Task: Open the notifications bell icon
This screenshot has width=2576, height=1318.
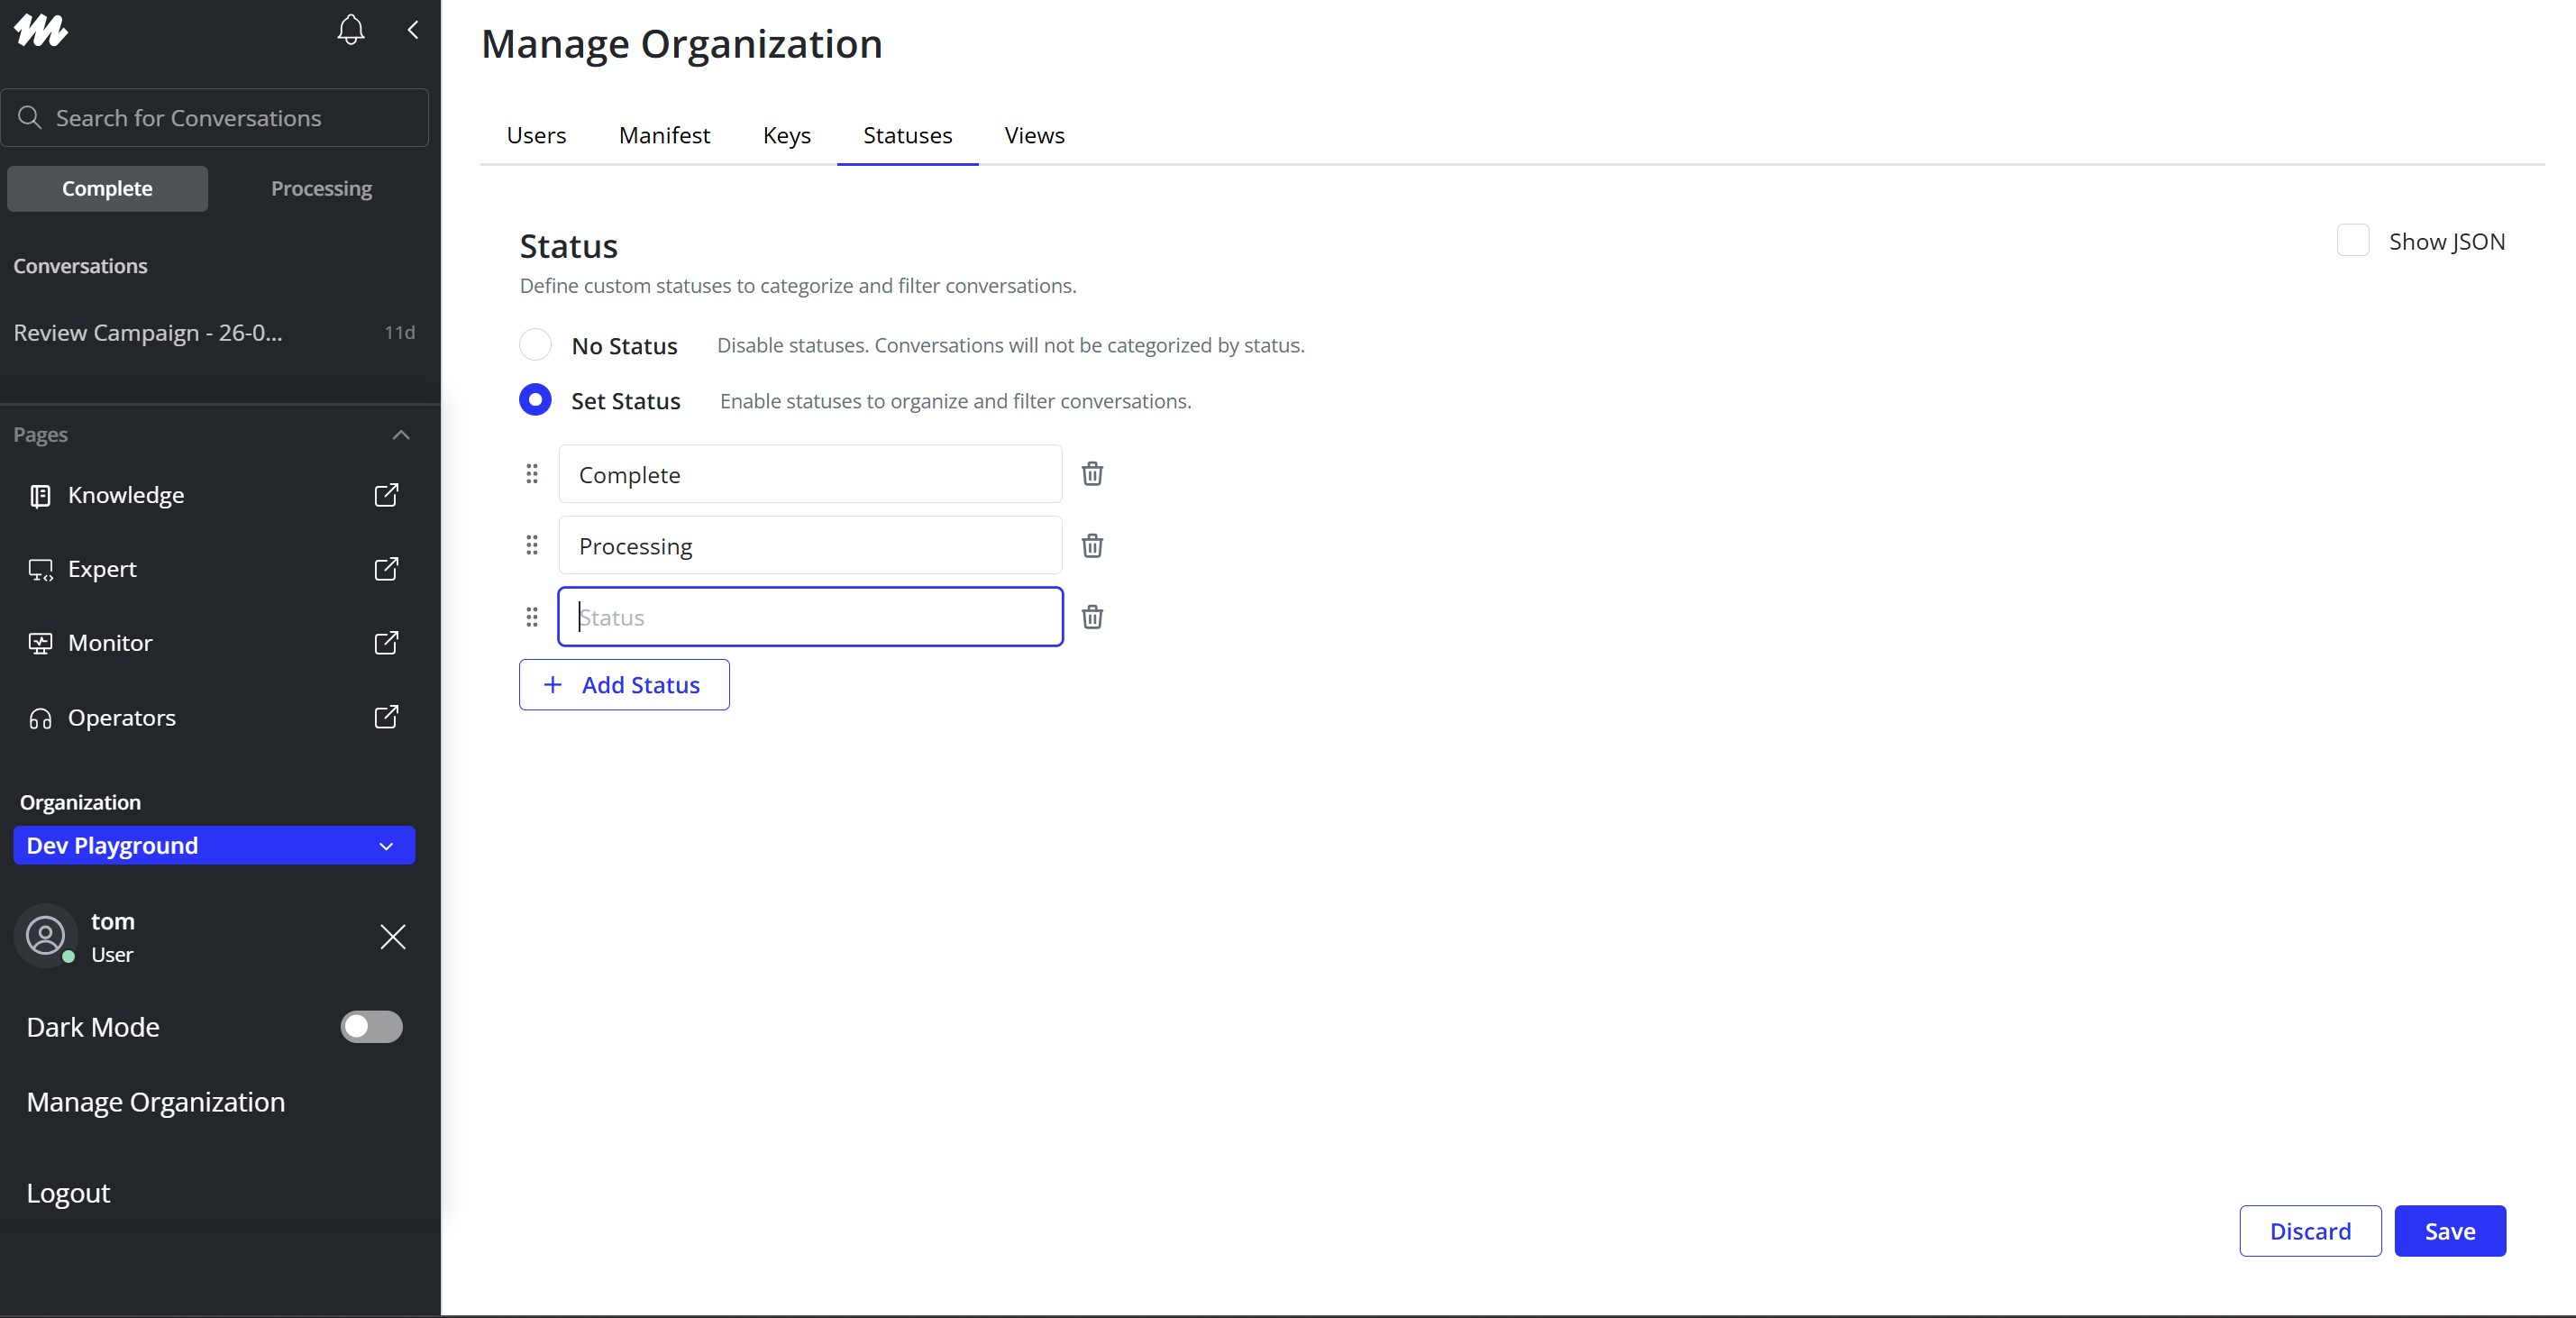Action: click(350, 30)
